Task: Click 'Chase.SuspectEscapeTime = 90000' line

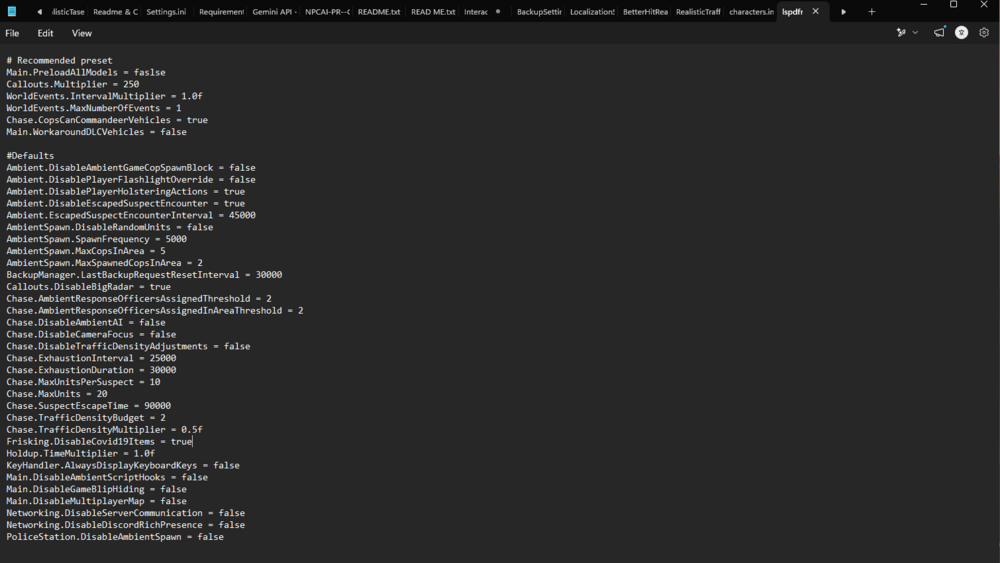Action: pos(89,406)
